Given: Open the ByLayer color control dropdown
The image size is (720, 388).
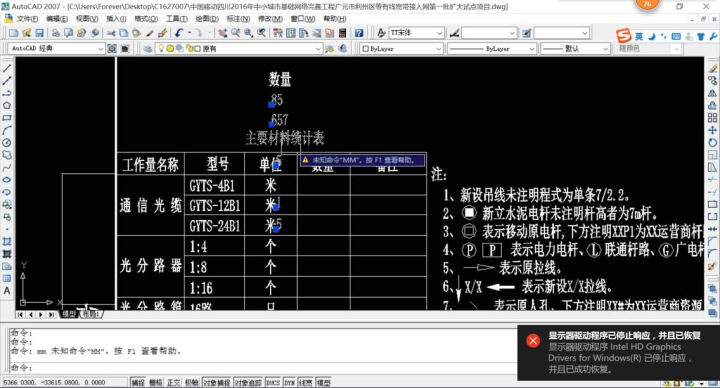Looking at the screenshot, I should (x=402, y=48).
